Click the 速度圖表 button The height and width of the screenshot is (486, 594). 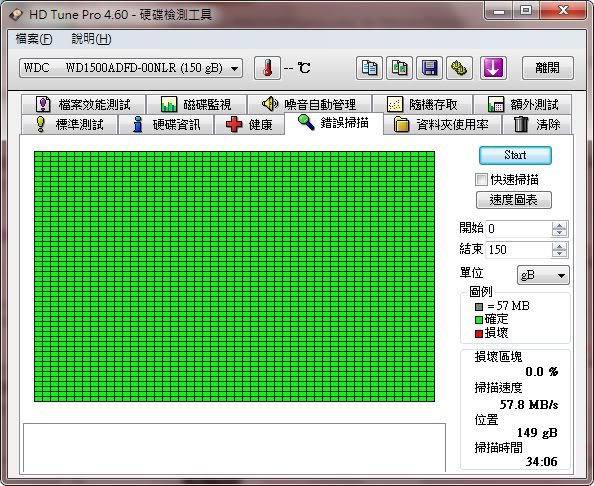(x=514, y=200)
